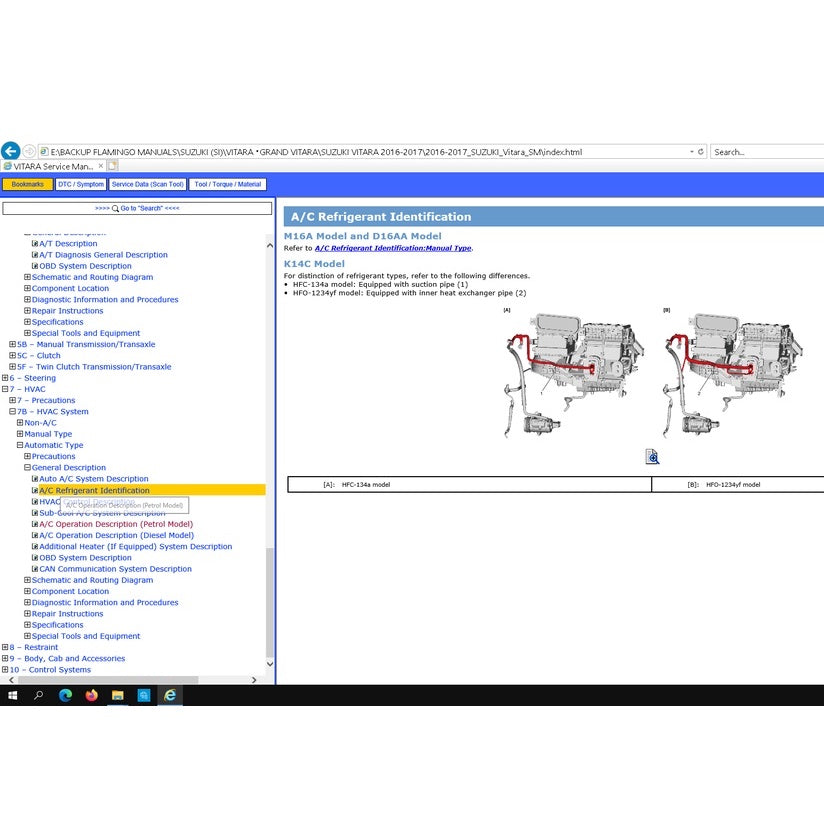Switch to the DTC / Symptom tab

click(x=81, y=184)
